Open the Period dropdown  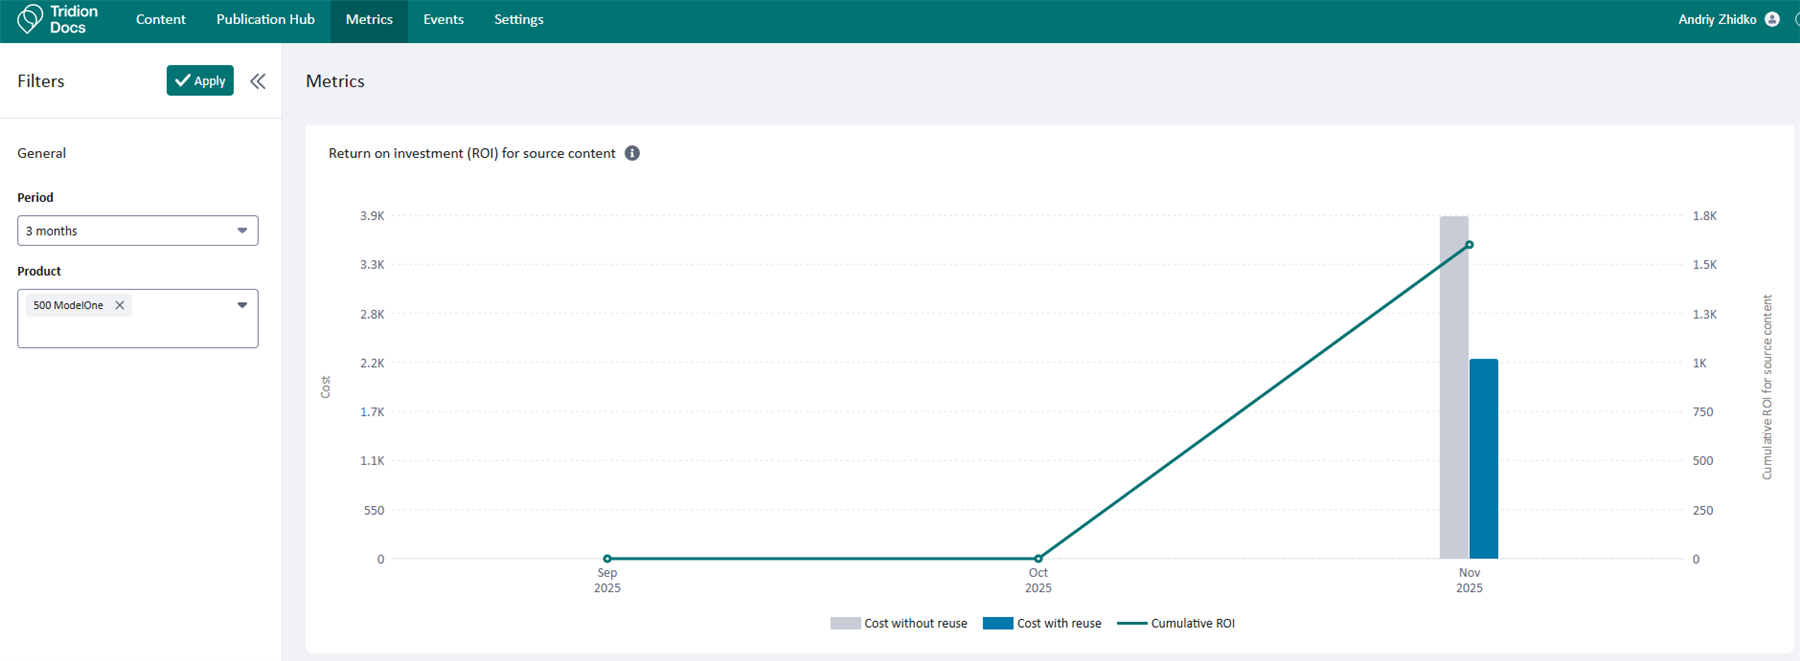point(137,231)
